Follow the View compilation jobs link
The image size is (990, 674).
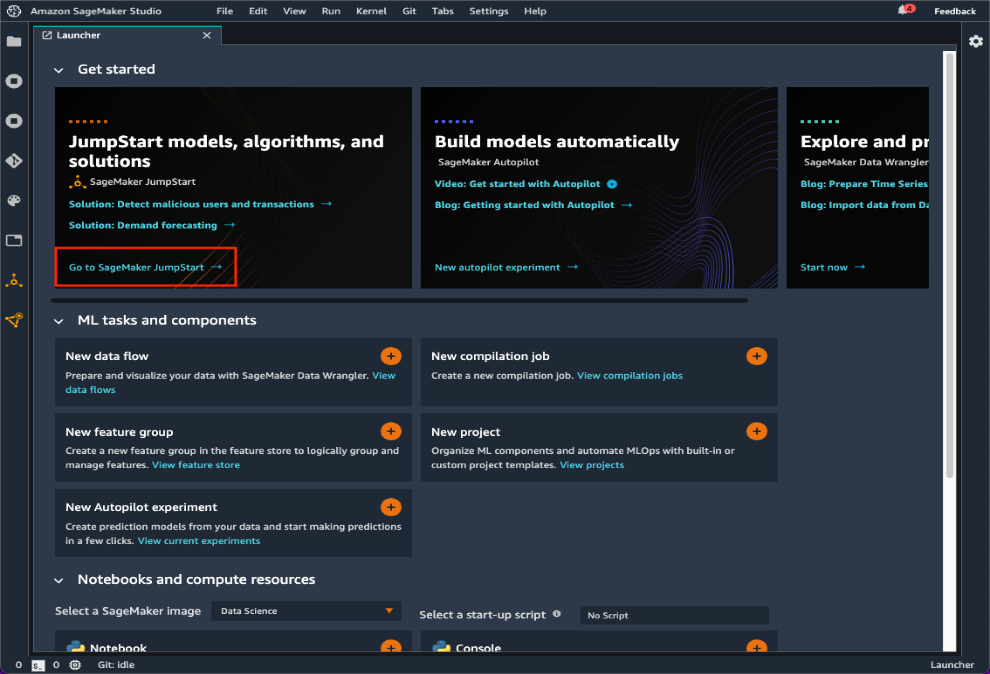click(x=629, y=375)
